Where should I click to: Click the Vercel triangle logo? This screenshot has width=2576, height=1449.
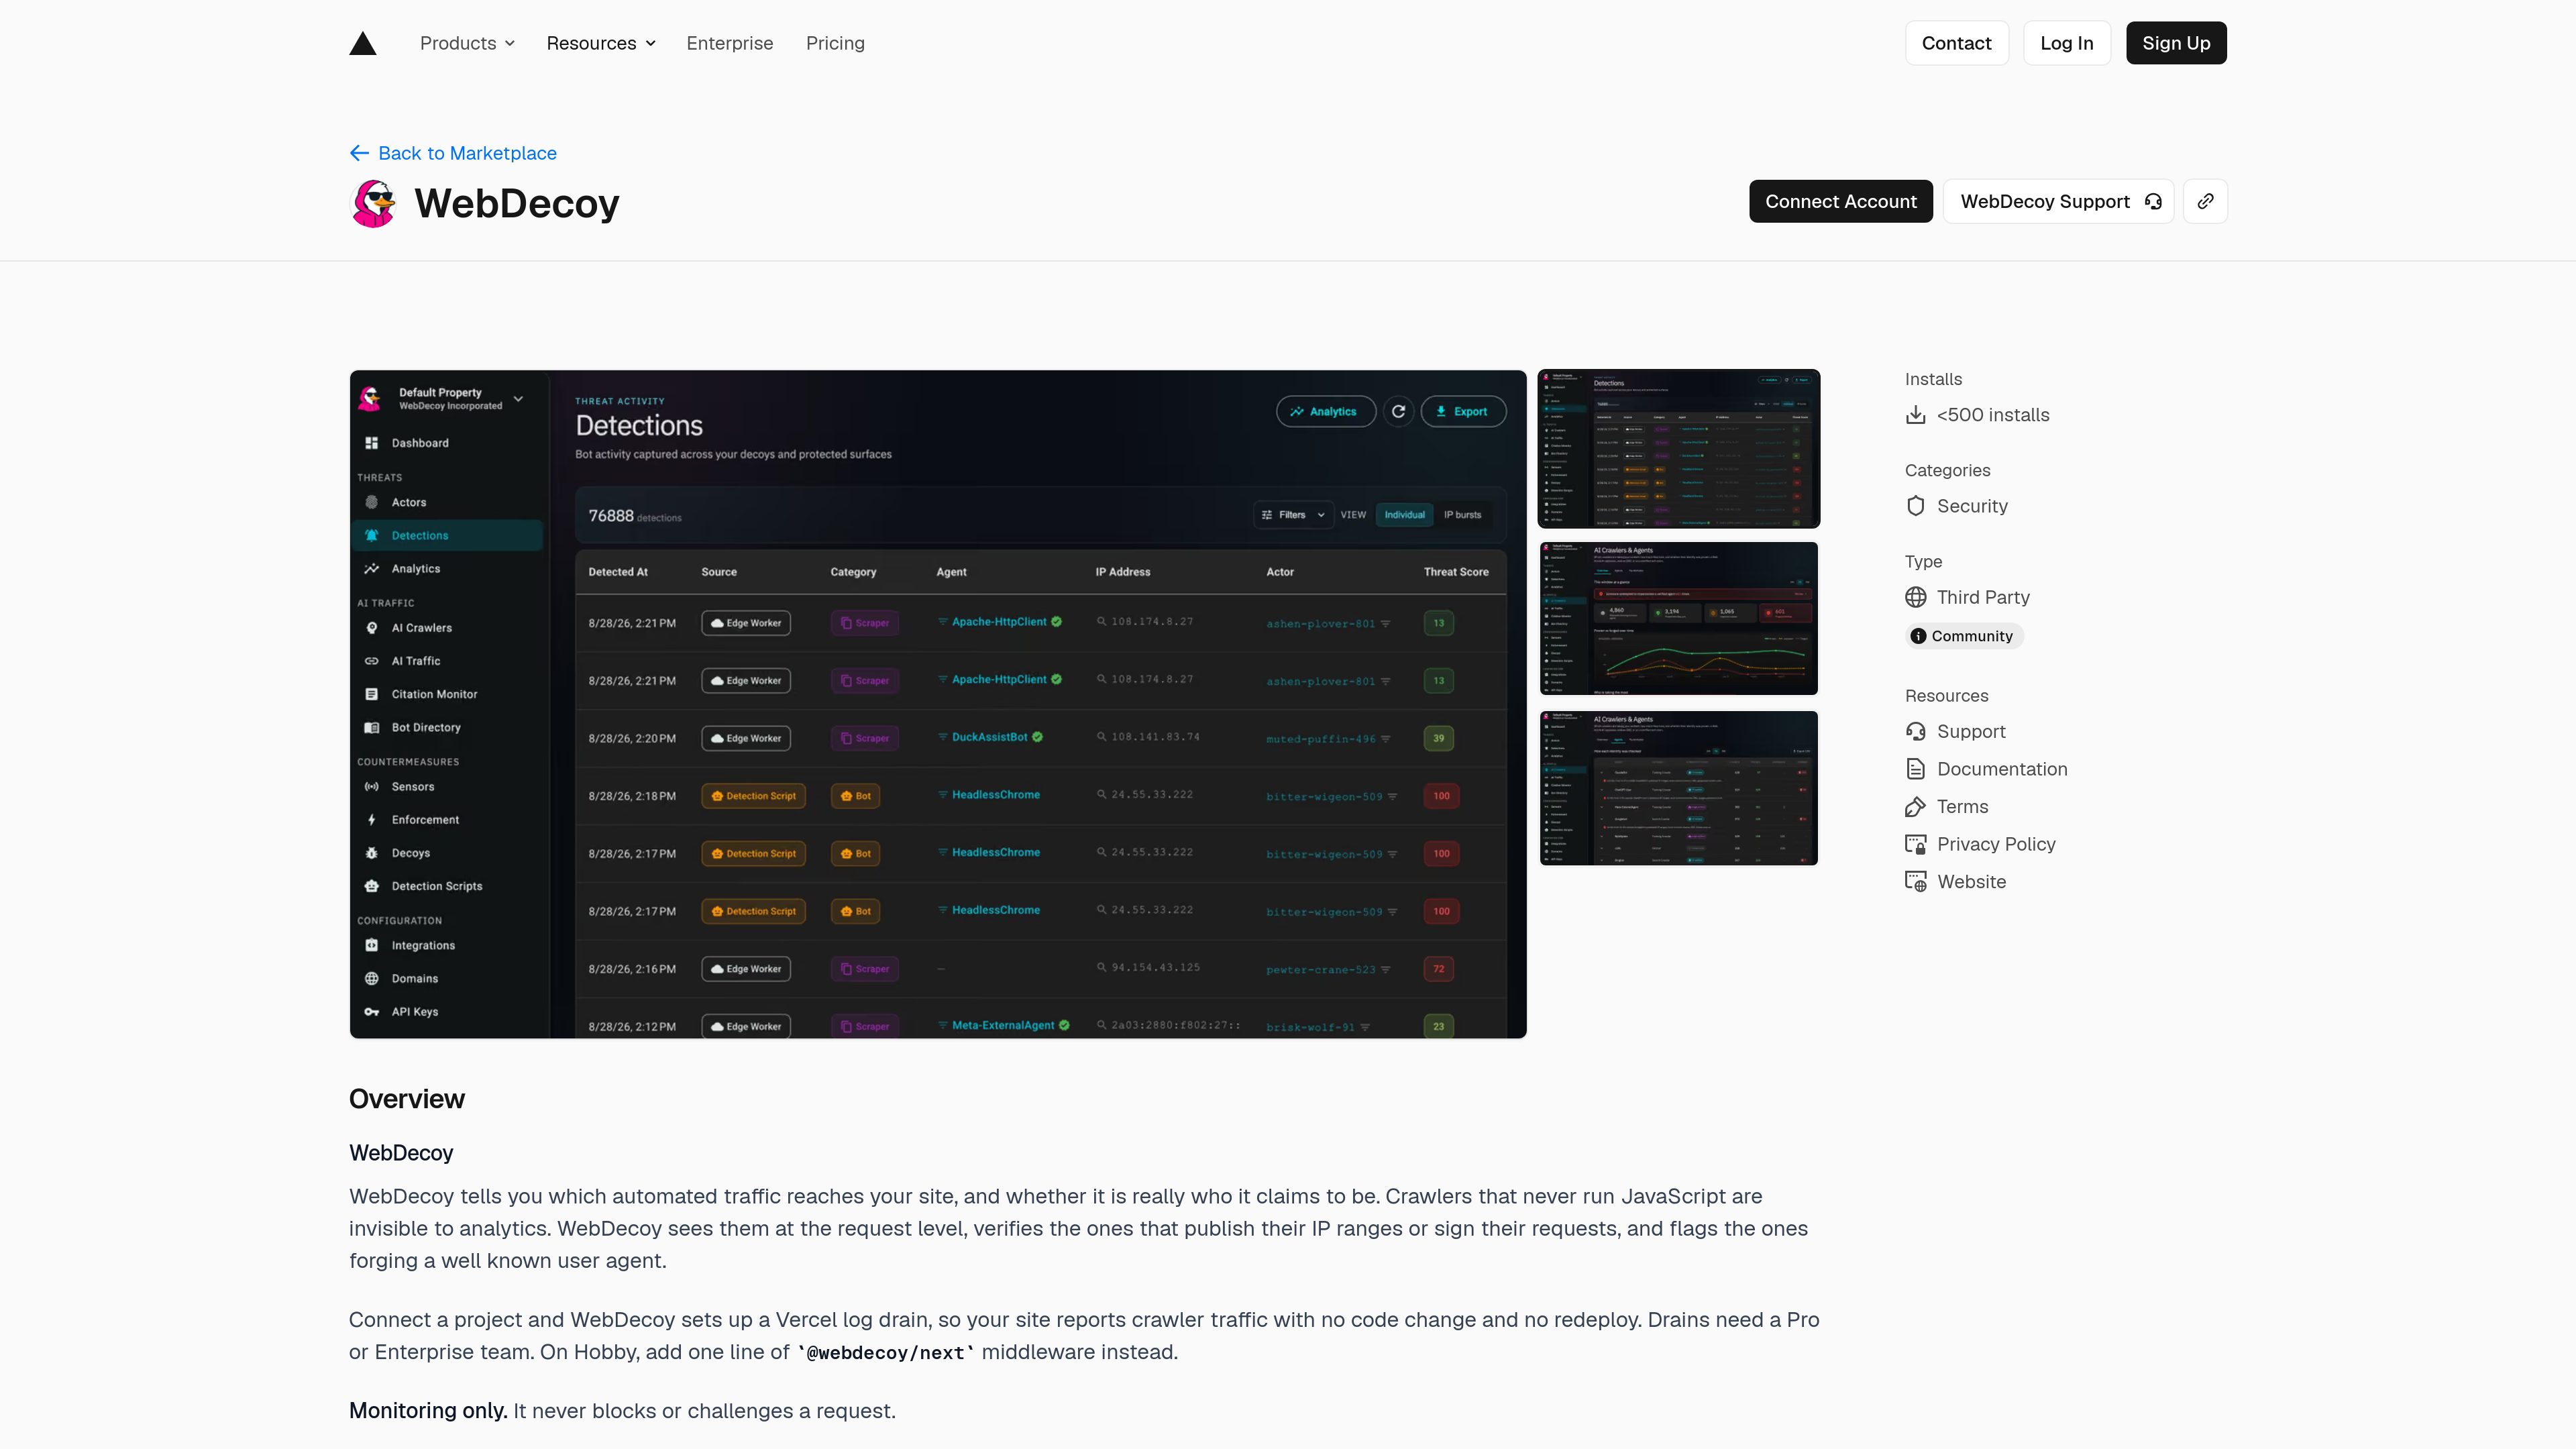tap(363, 43)
